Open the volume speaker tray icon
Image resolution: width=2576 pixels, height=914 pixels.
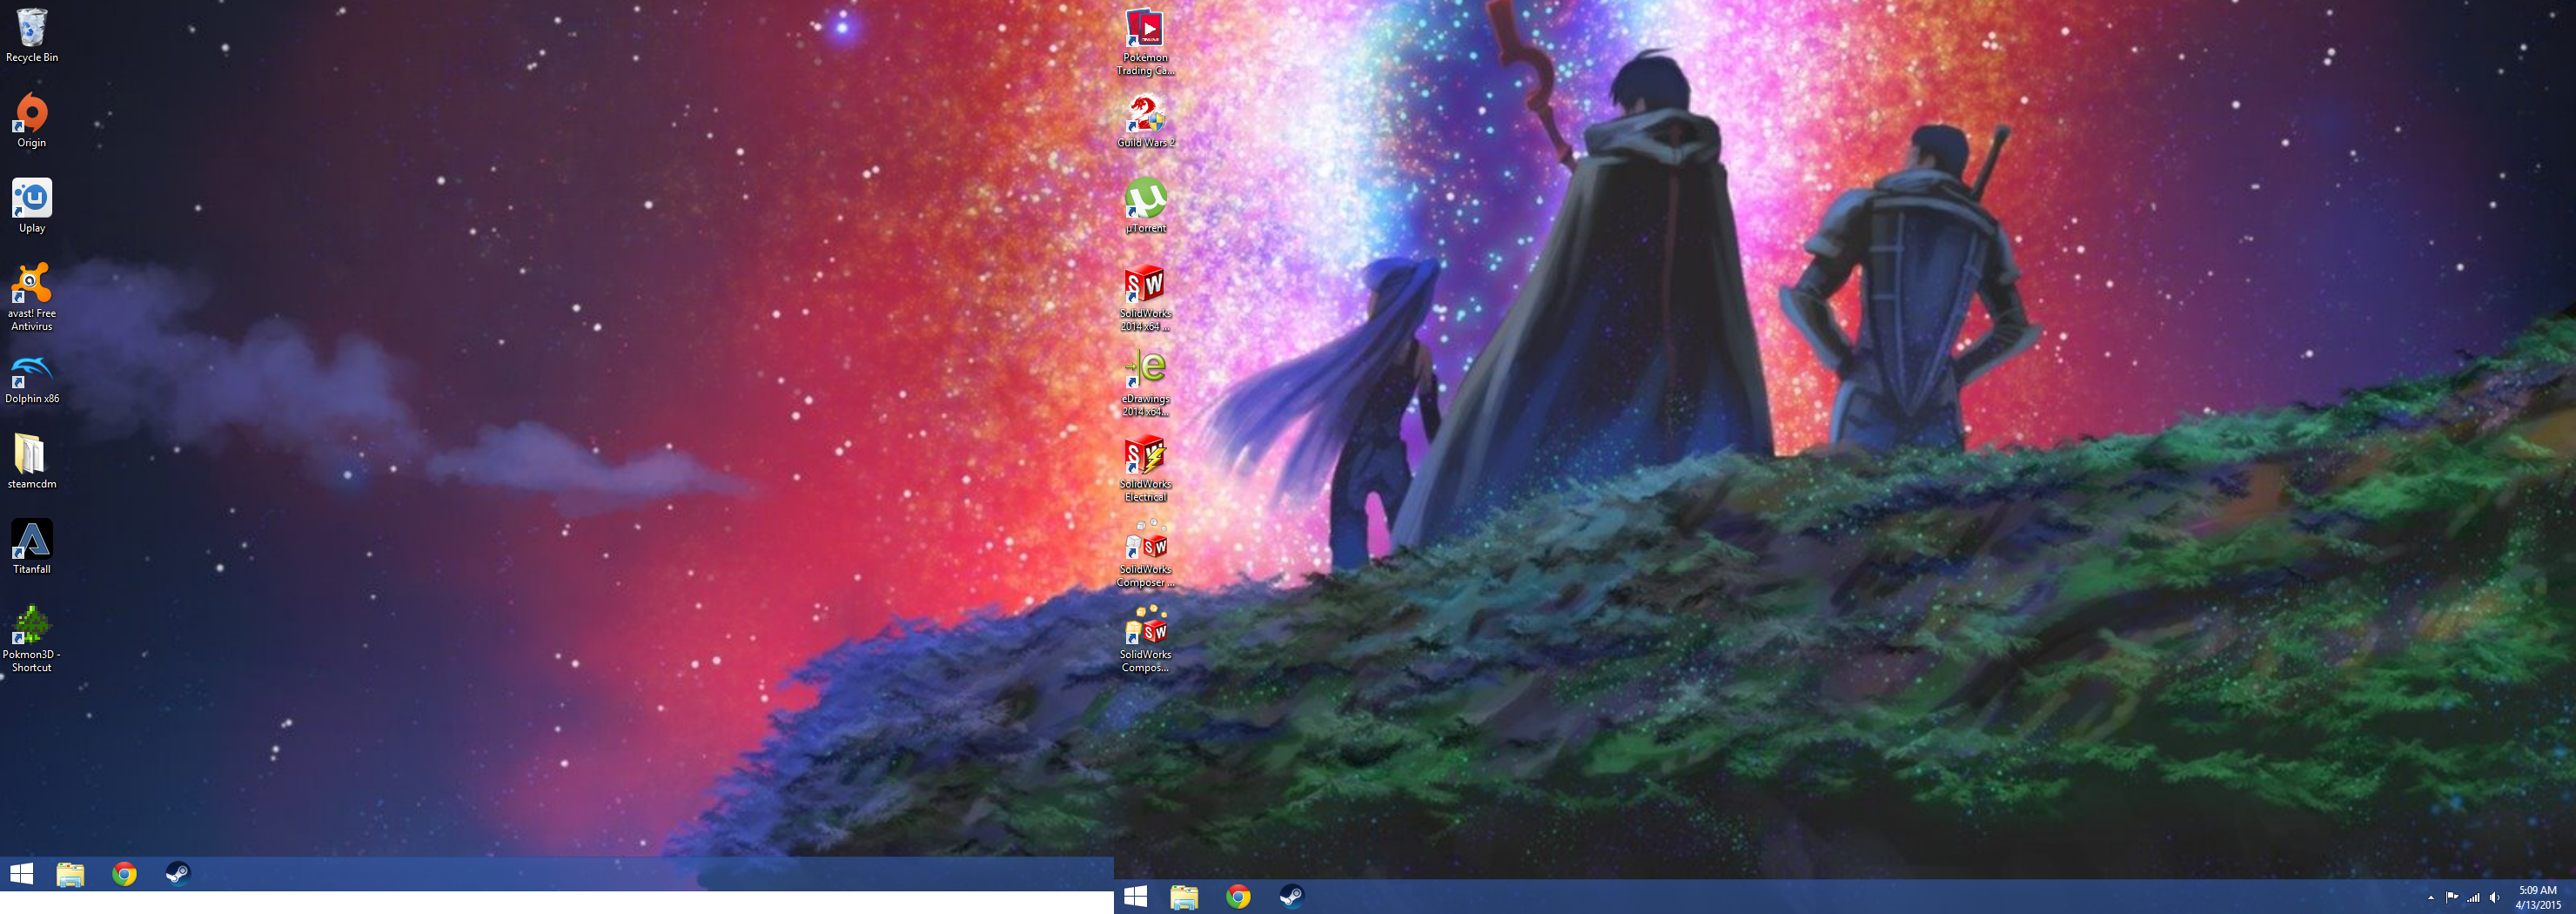point(2494,897)
